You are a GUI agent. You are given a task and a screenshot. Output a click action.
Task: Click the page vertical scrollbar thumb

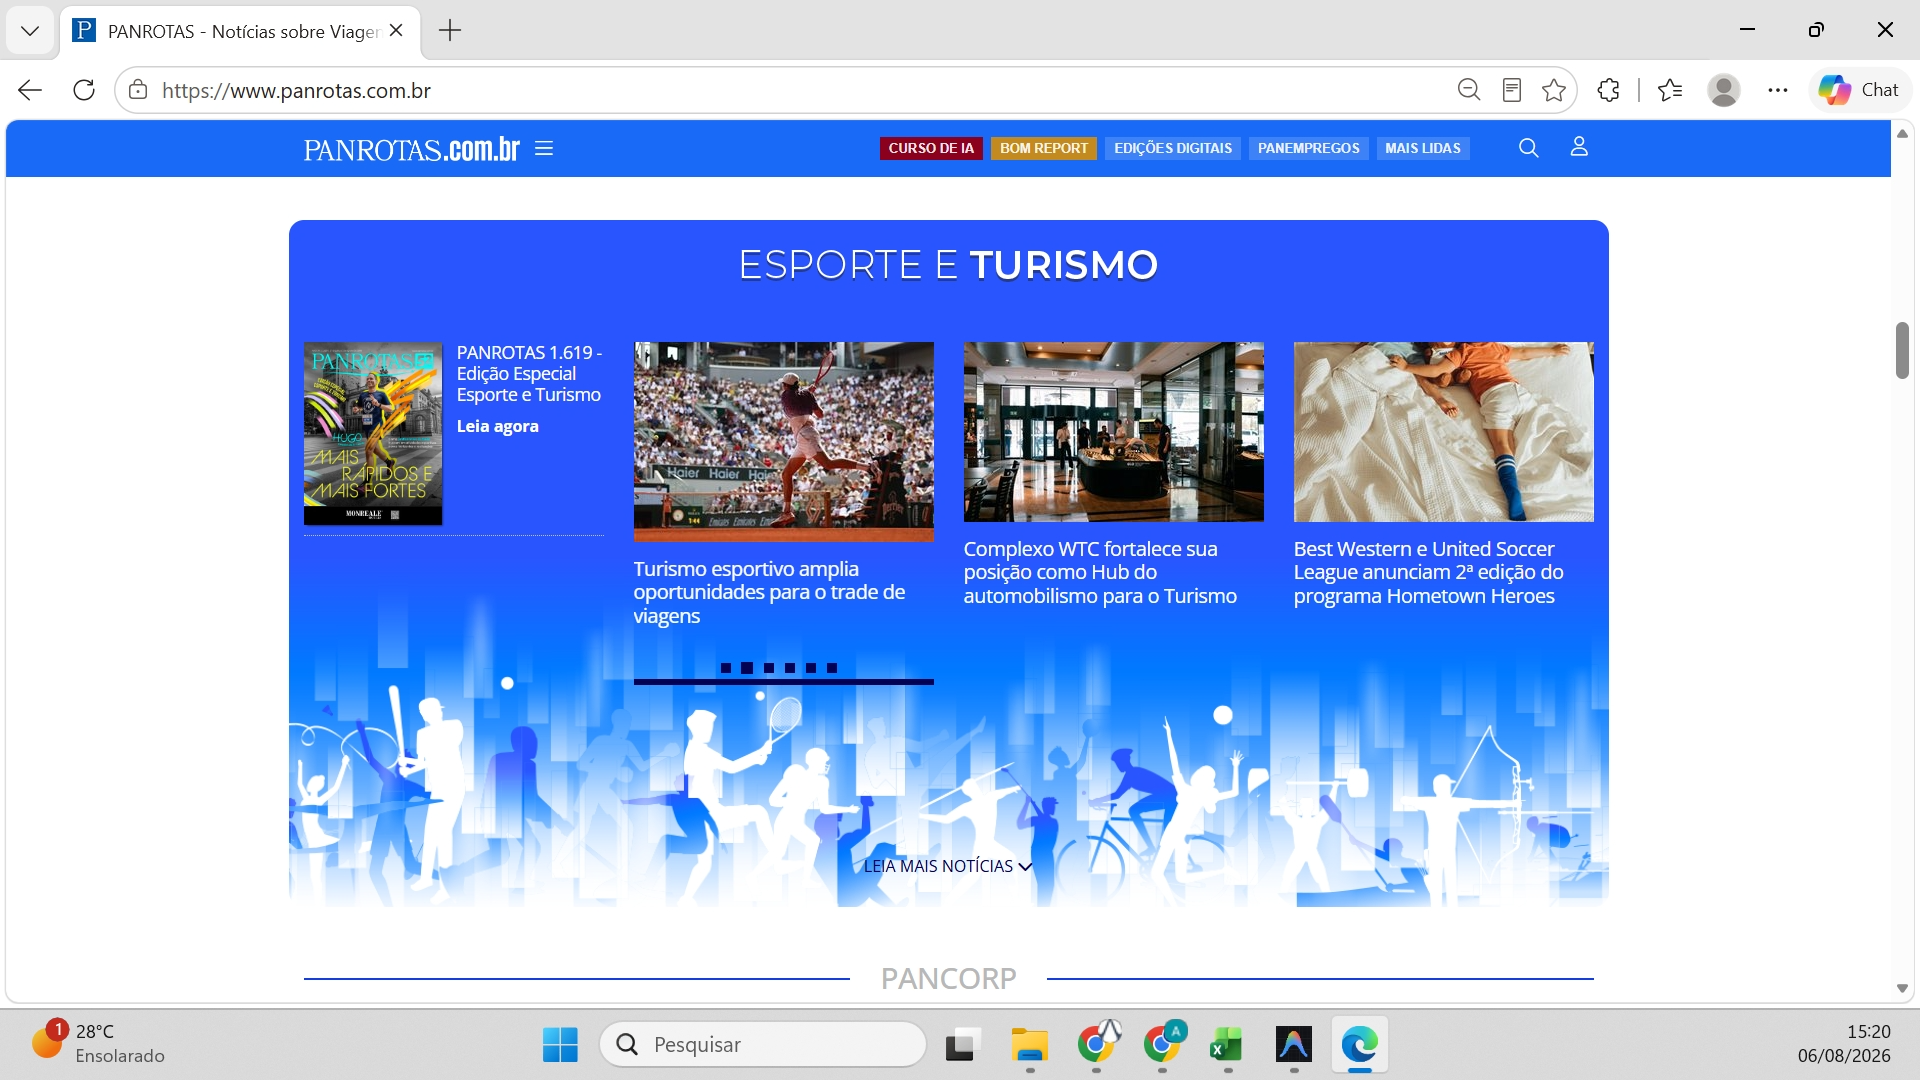(1902, 350)
